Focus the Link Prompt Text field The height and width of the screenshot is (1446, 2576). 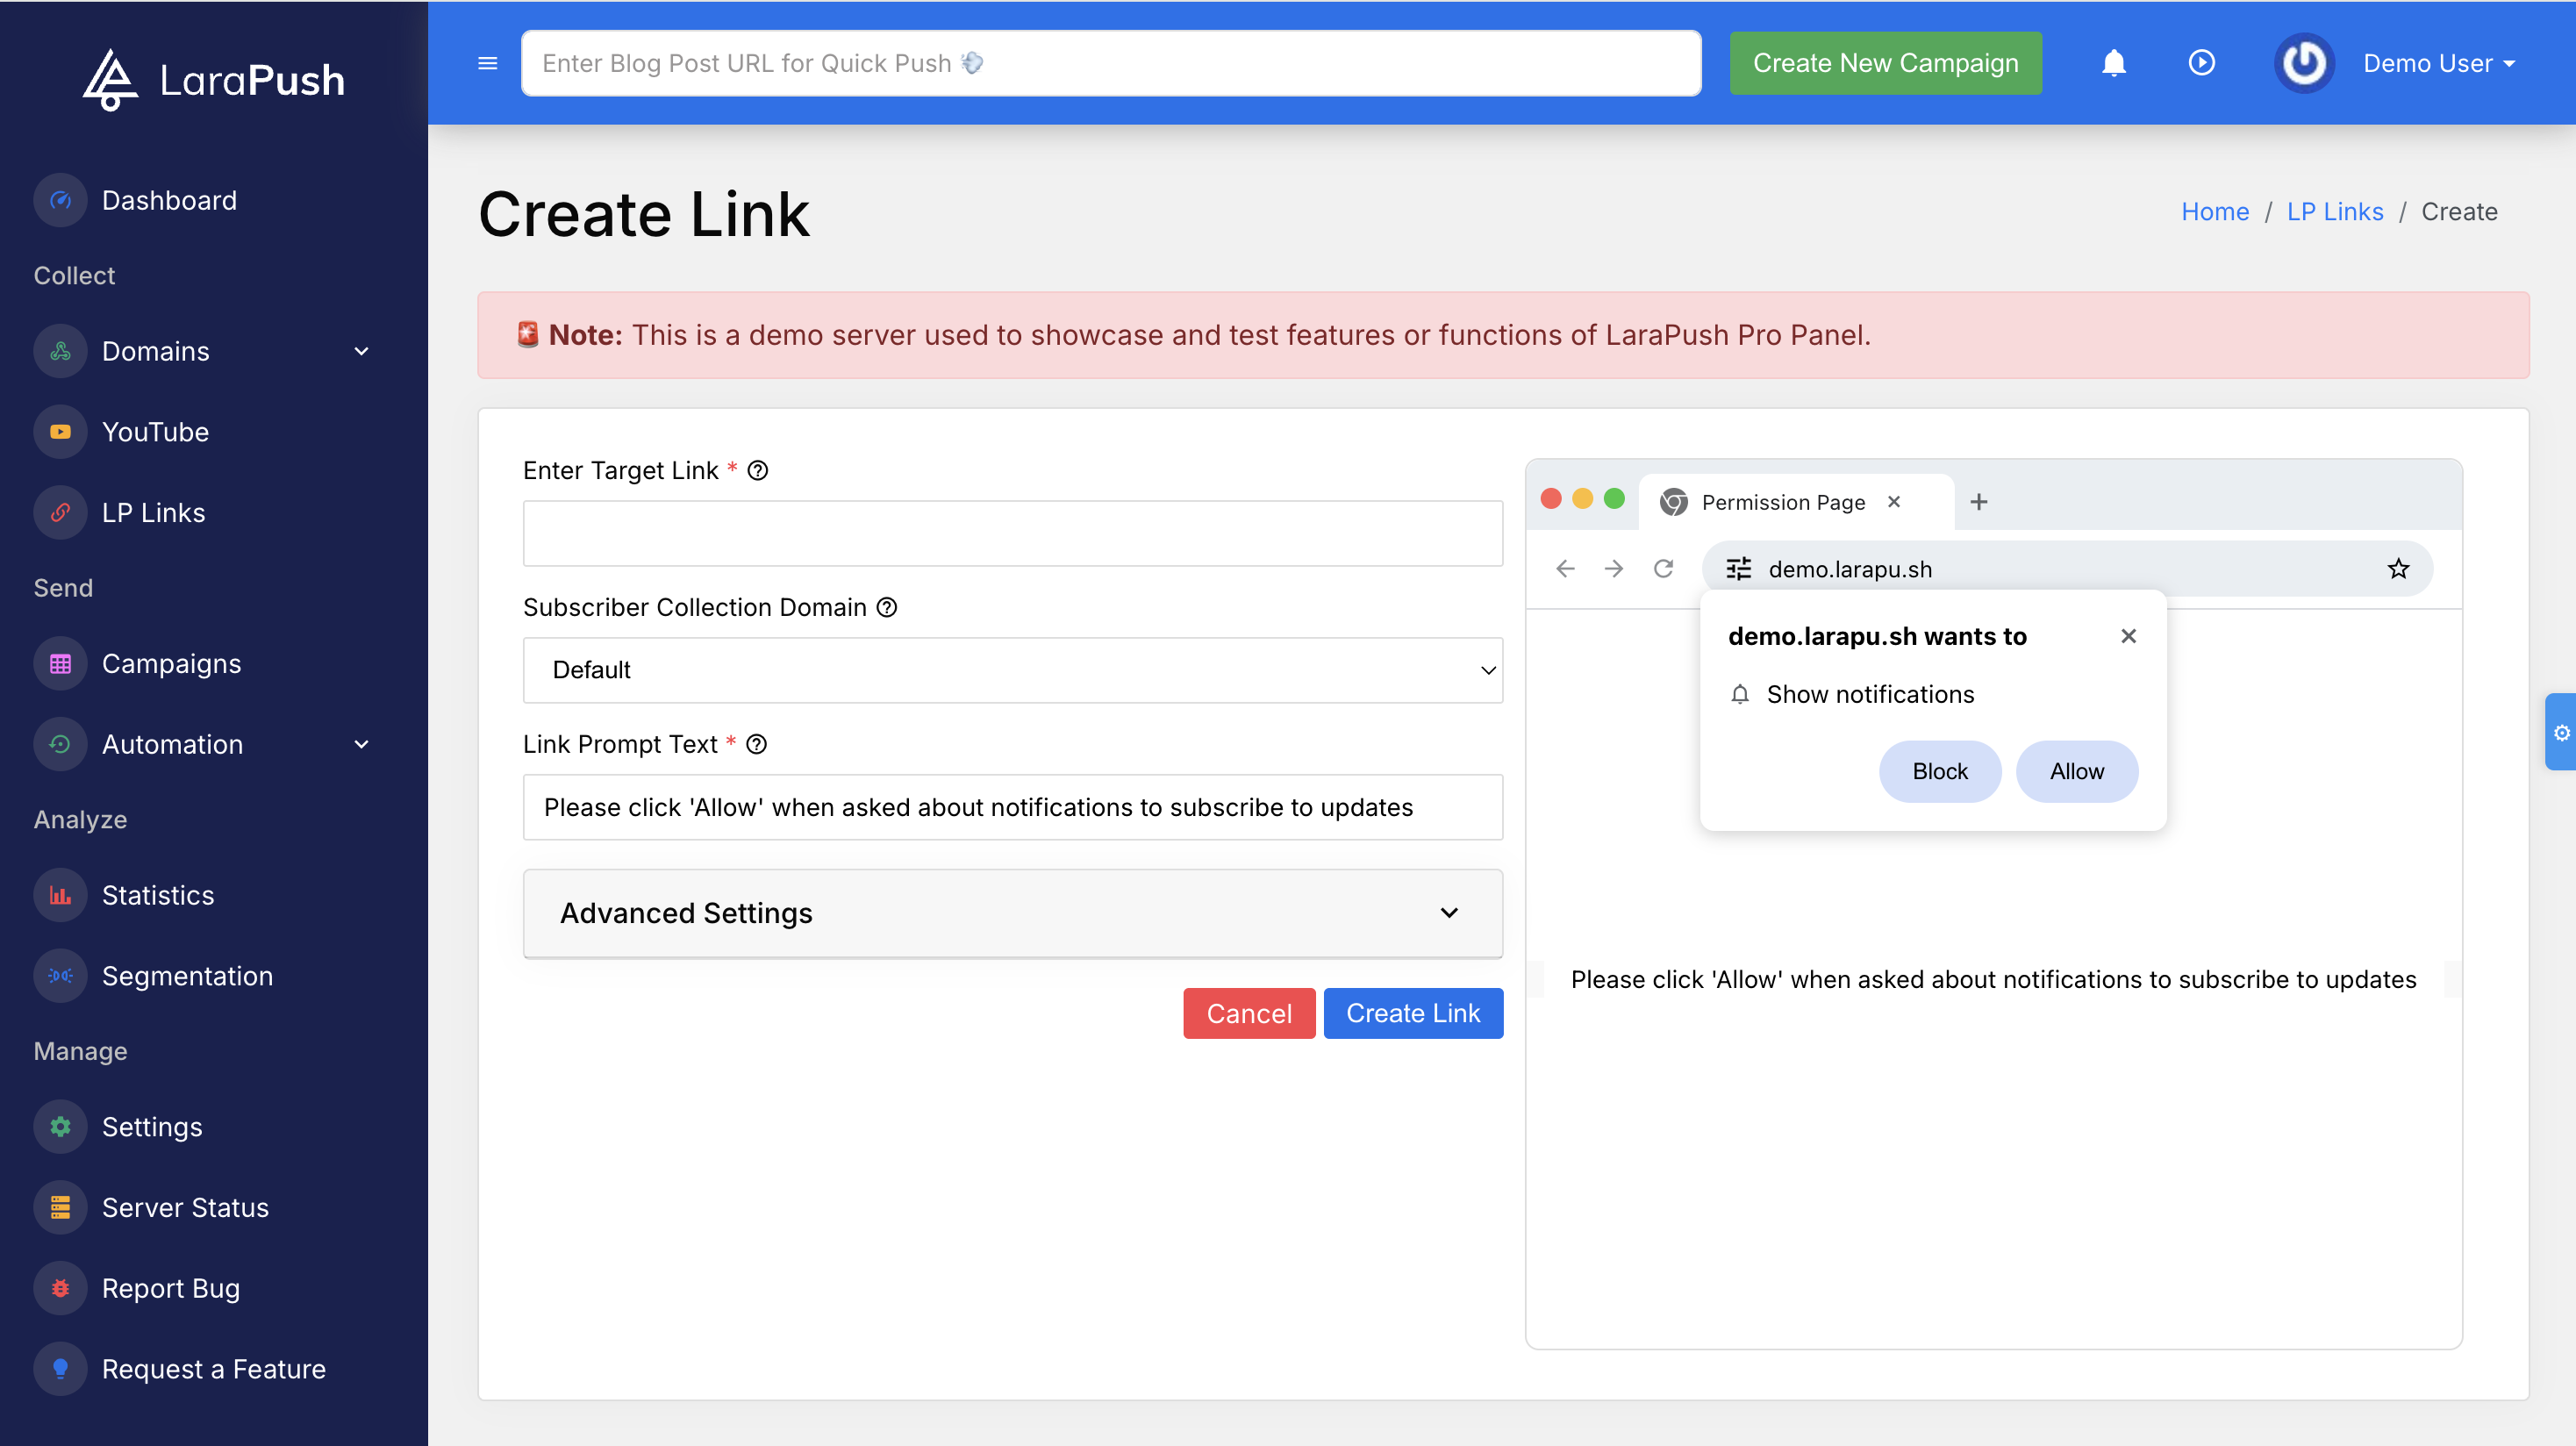click(1012, 807)
